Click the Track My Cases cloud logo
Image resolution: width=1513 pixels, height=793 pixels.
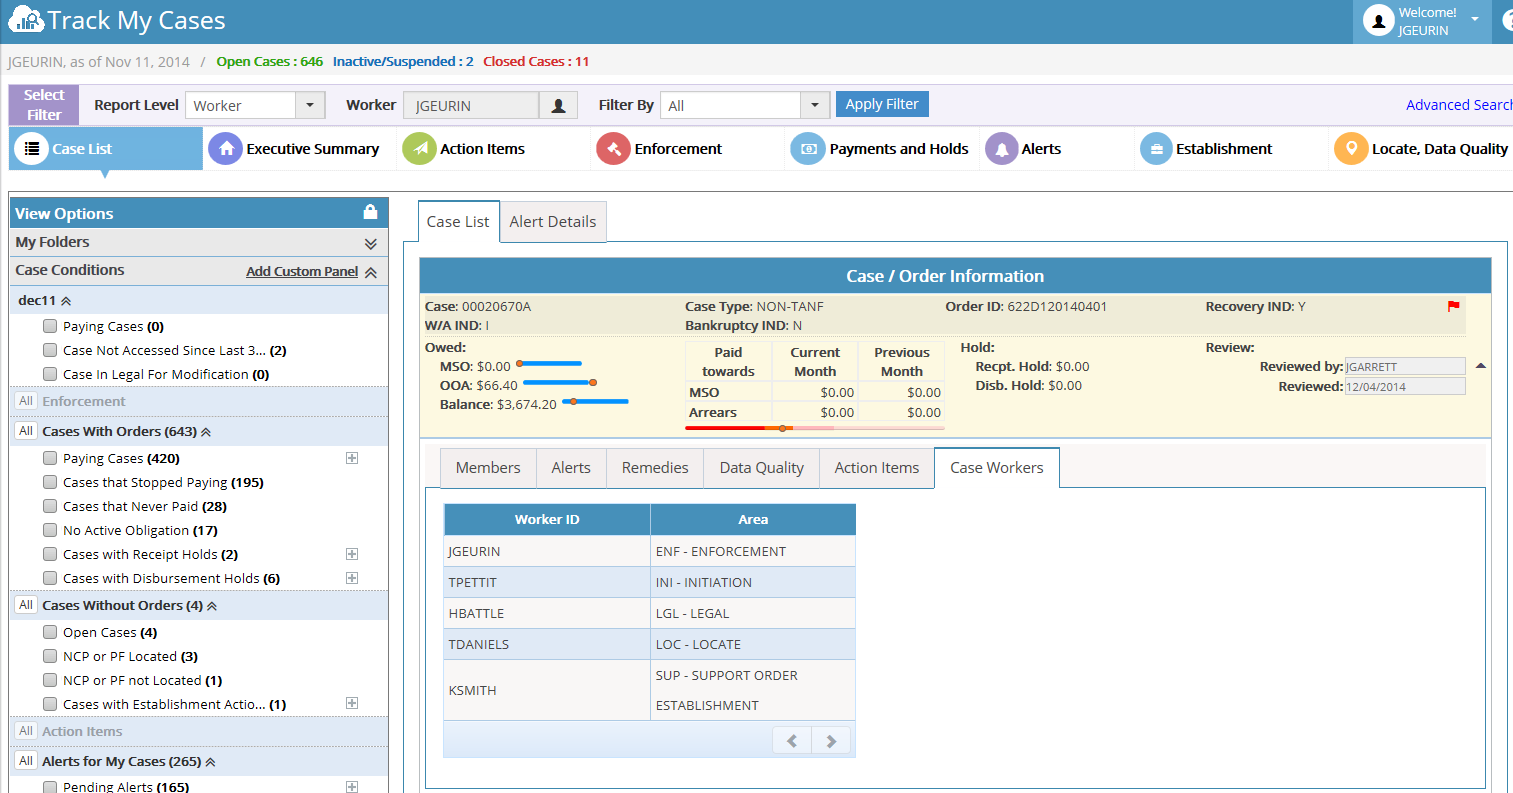tap(26, 19)
